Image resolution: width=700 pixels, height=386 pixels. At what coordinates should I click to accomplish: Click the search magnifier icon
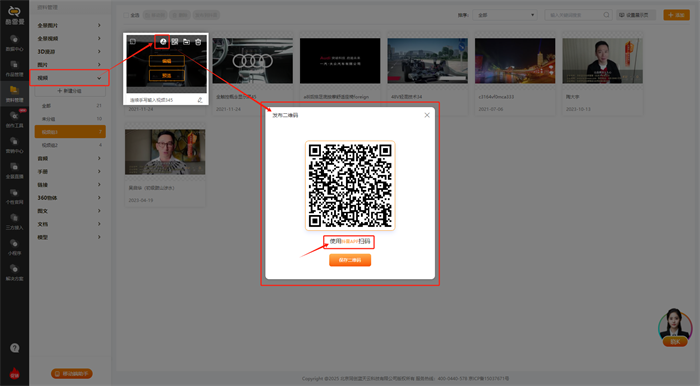(606, 15)
